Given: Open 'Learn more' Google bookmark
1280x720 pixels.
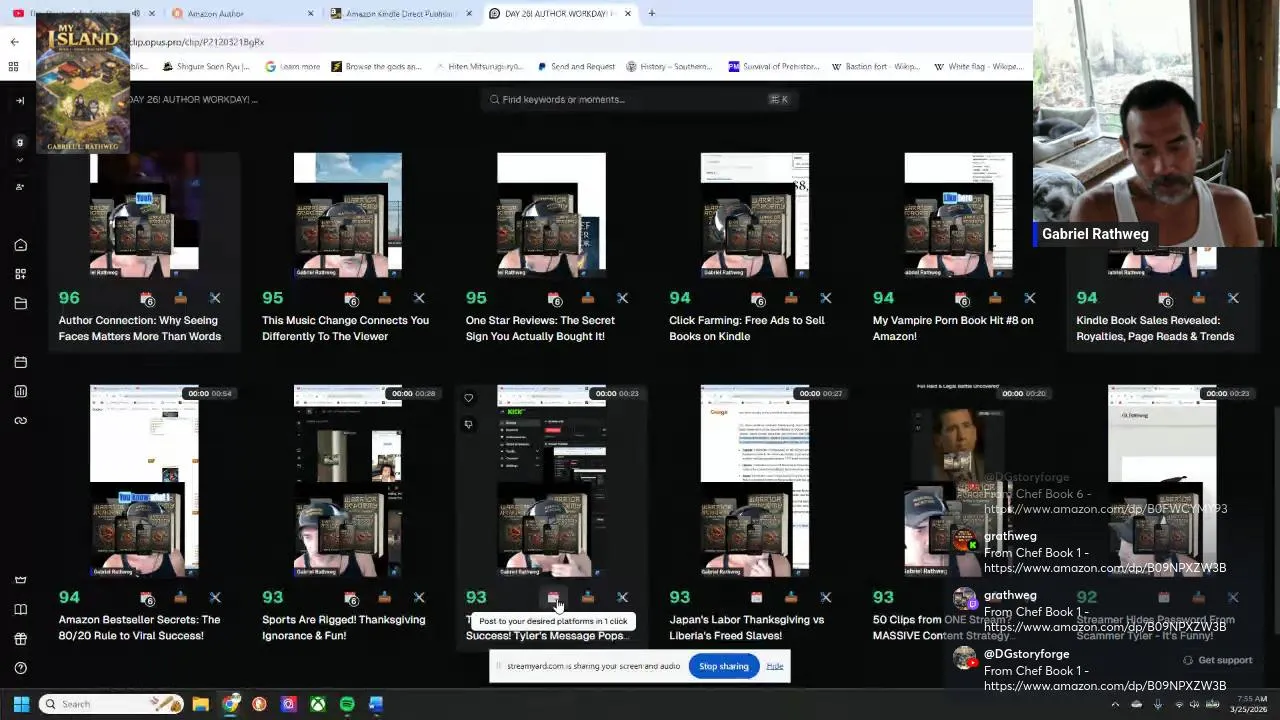Looking at the screenshot, I should tap(292, 67).
